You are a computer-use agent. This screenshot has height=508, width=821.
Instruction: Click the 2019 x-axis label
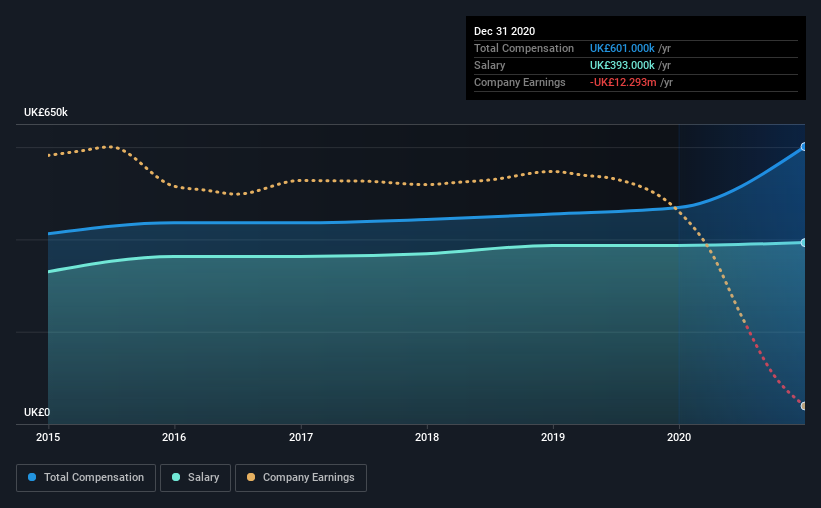[x=553, y=437]
